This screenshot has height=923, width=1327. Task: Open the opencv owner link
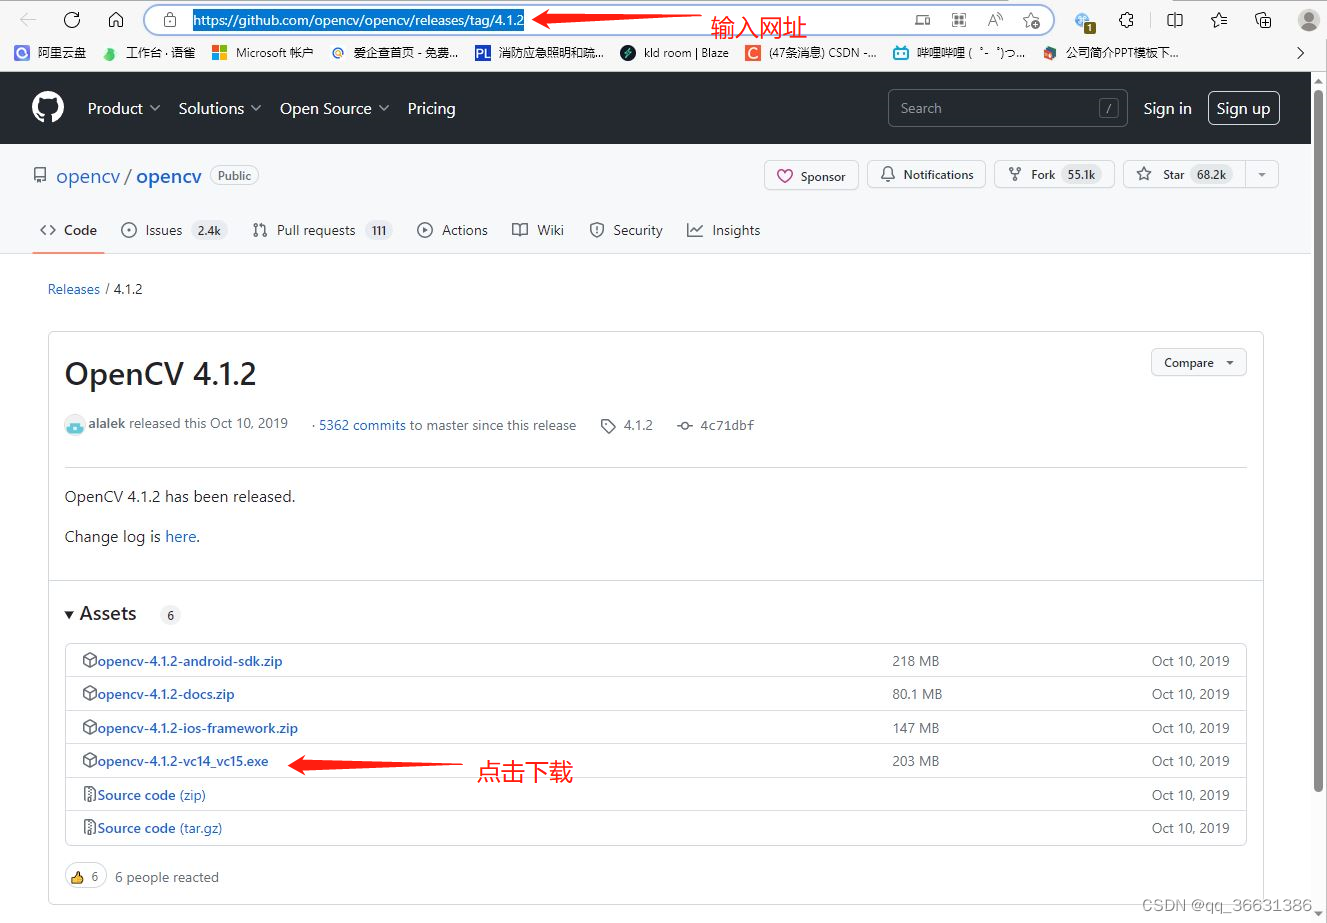click(x=88, y=176)
